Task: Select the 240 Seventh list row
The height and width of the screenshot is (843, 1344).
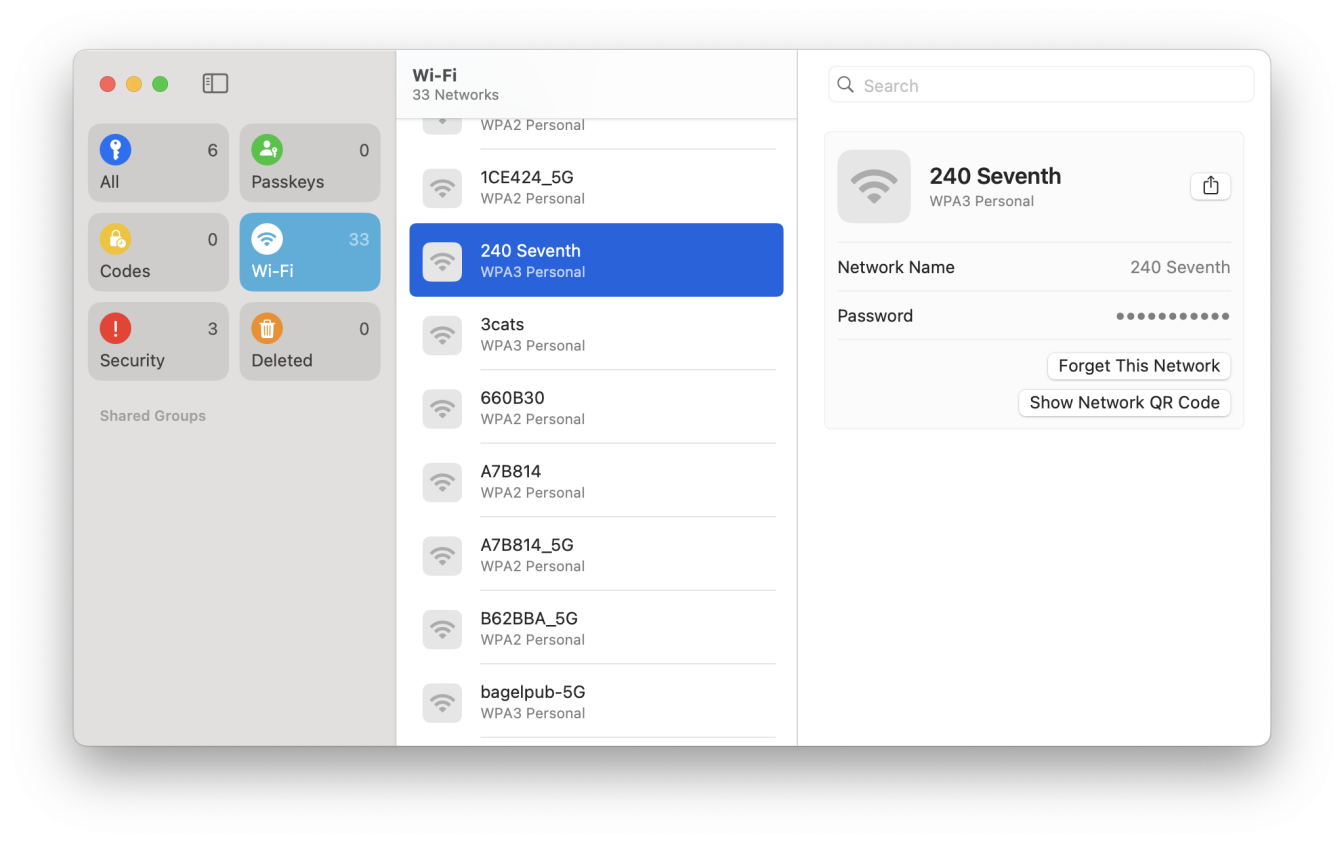Action: click(x=596, y=260)
